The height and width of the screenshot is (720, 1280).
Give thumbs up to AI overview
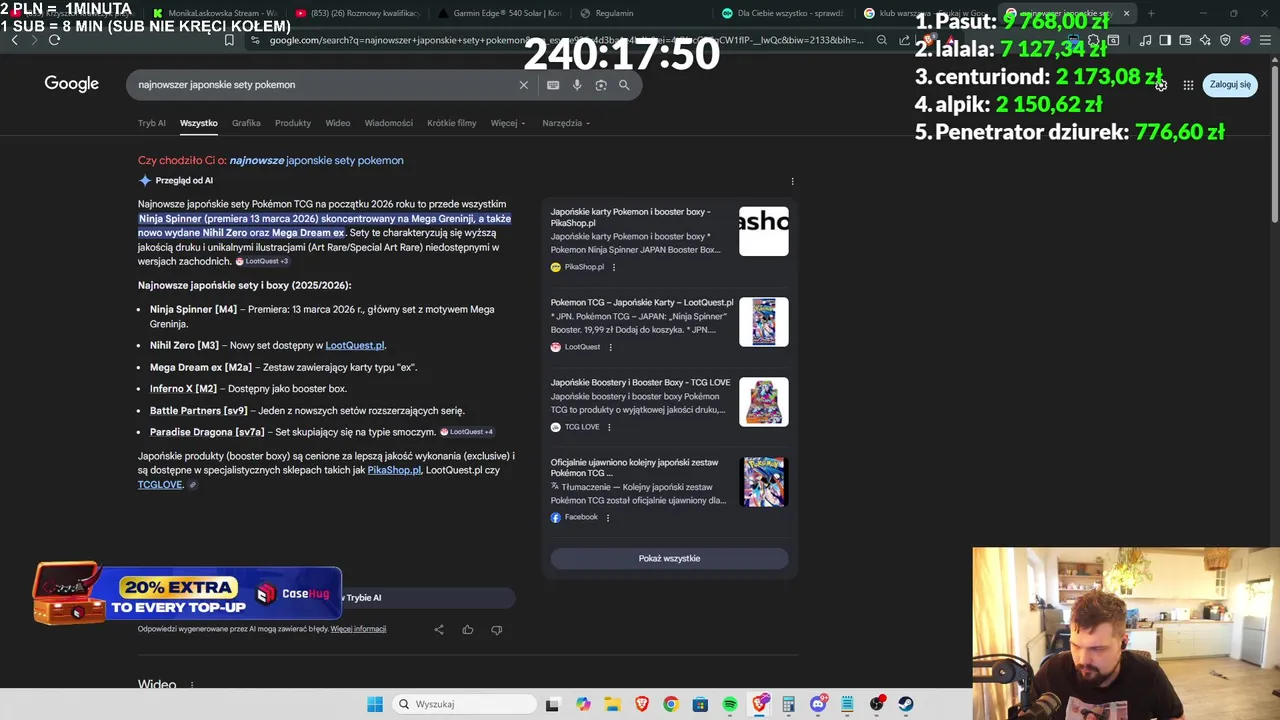pos(467,629)
